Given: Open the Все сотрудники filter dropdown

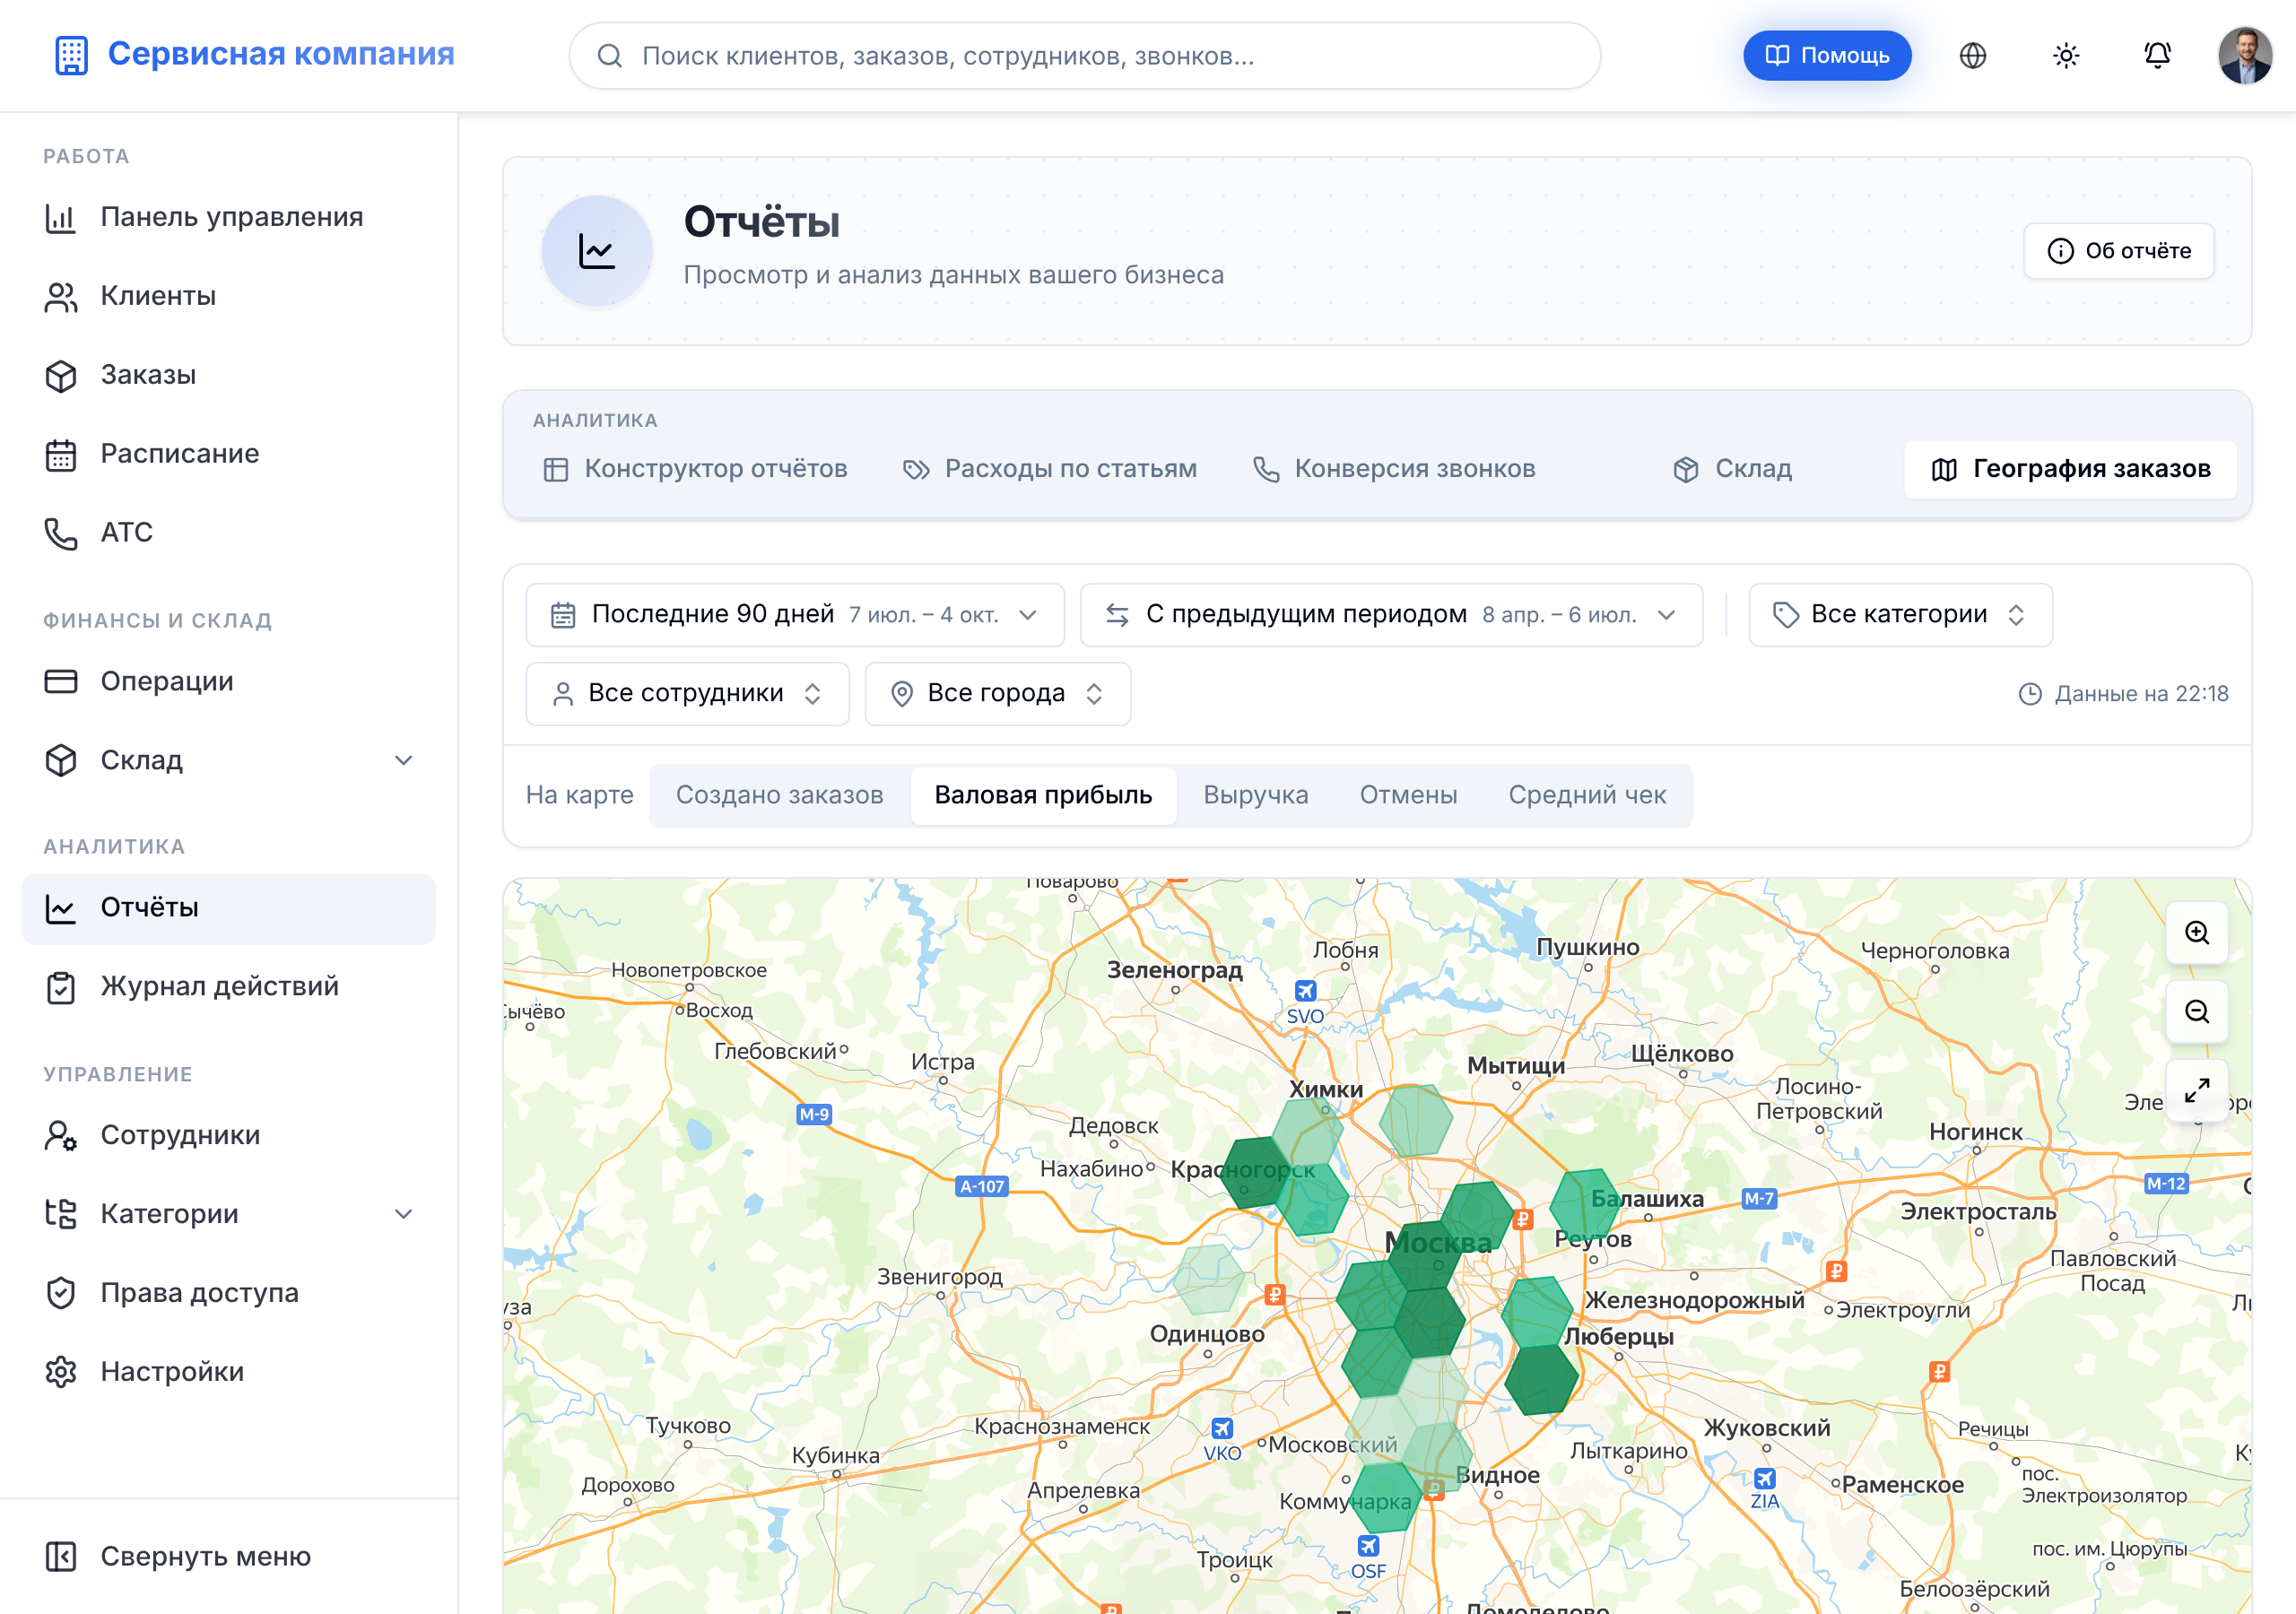Looking at the screenshot, I should (x=687, y=694).
